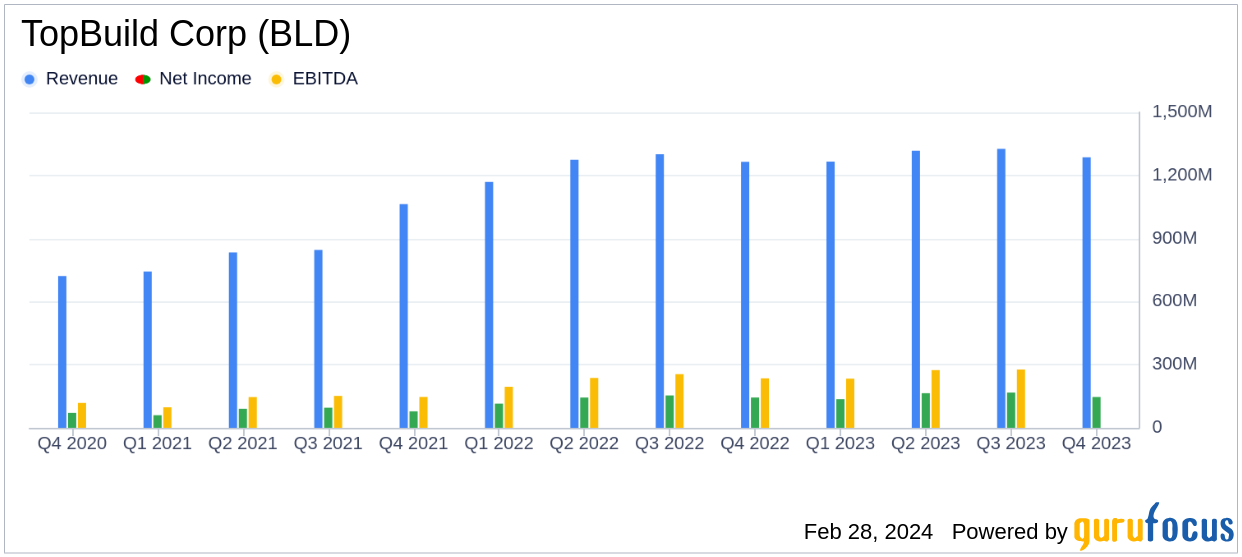Select the Q4 2021 blue Revenue bar
Viewport: 1242px width, 557px height.
pyautogui.click(x=404, y=315)
